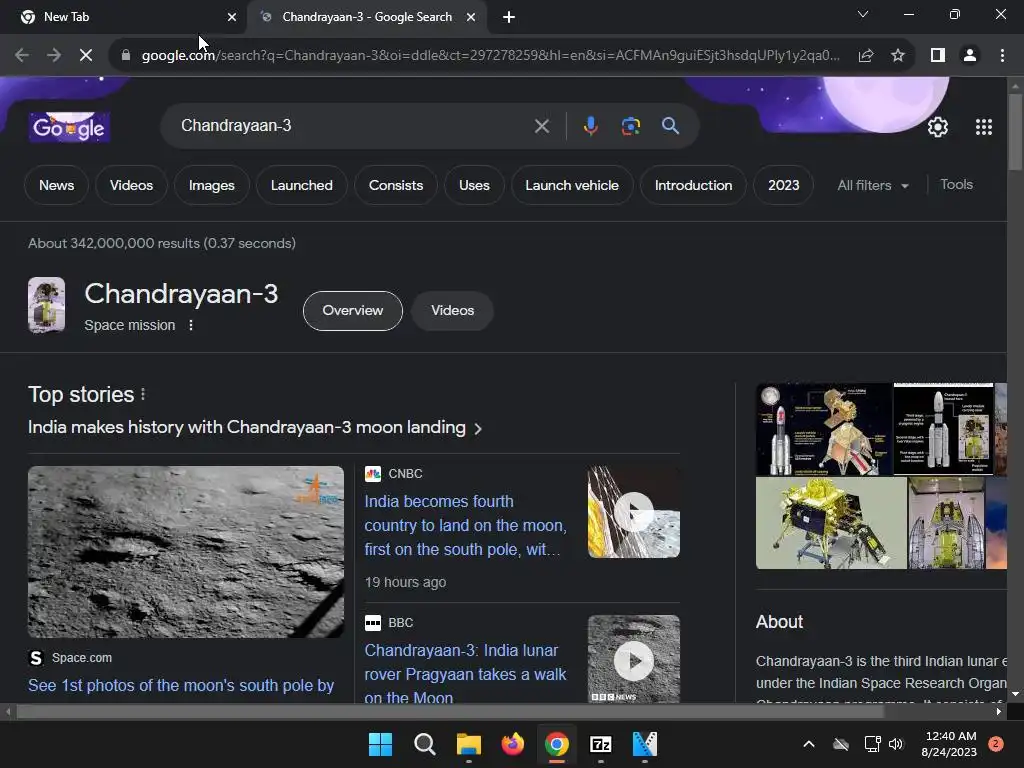Click into the Chandrayaan-3 search field
1024x768 pixels.
pyautogui.click(x=353, y=126)
